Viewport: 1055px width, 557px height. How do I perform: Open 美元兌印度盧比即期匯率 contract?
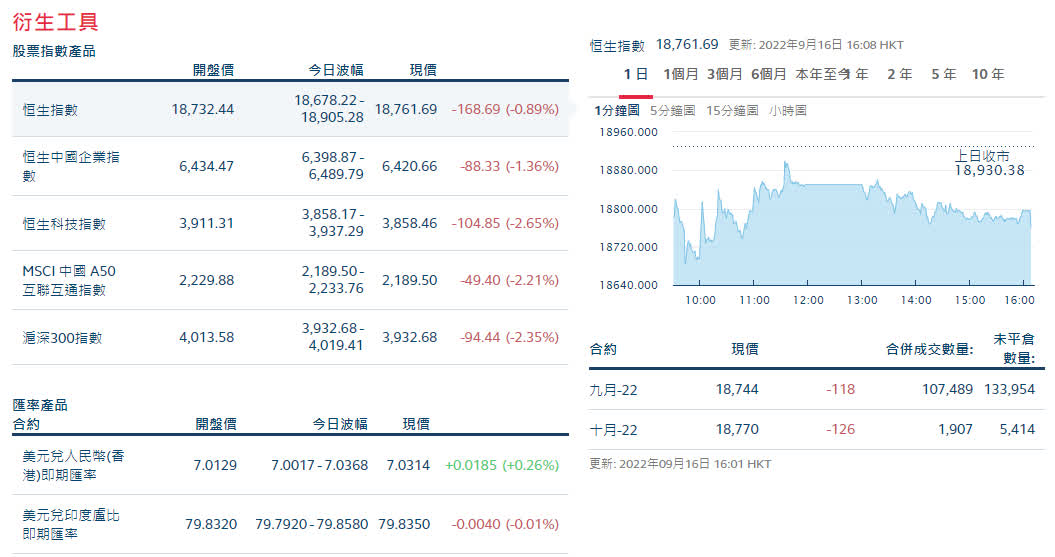pyautogui.click(x=290, y=525)
